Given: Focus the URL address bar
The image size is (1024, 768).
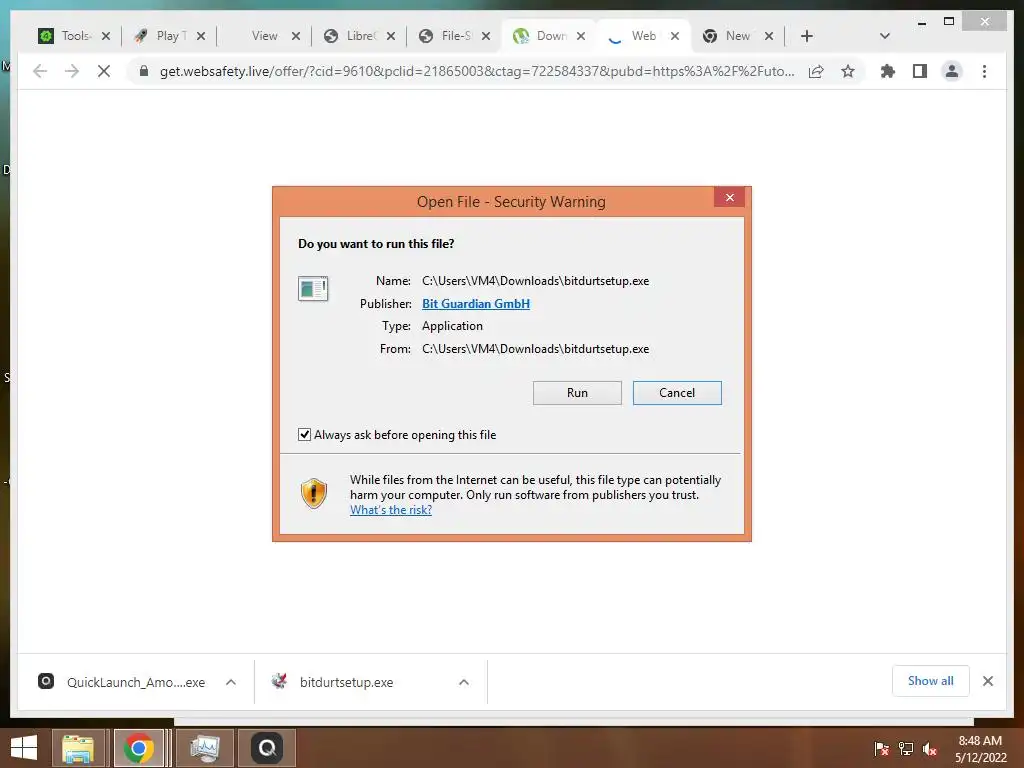Looking at the screenshot, I should coord(477,71).
